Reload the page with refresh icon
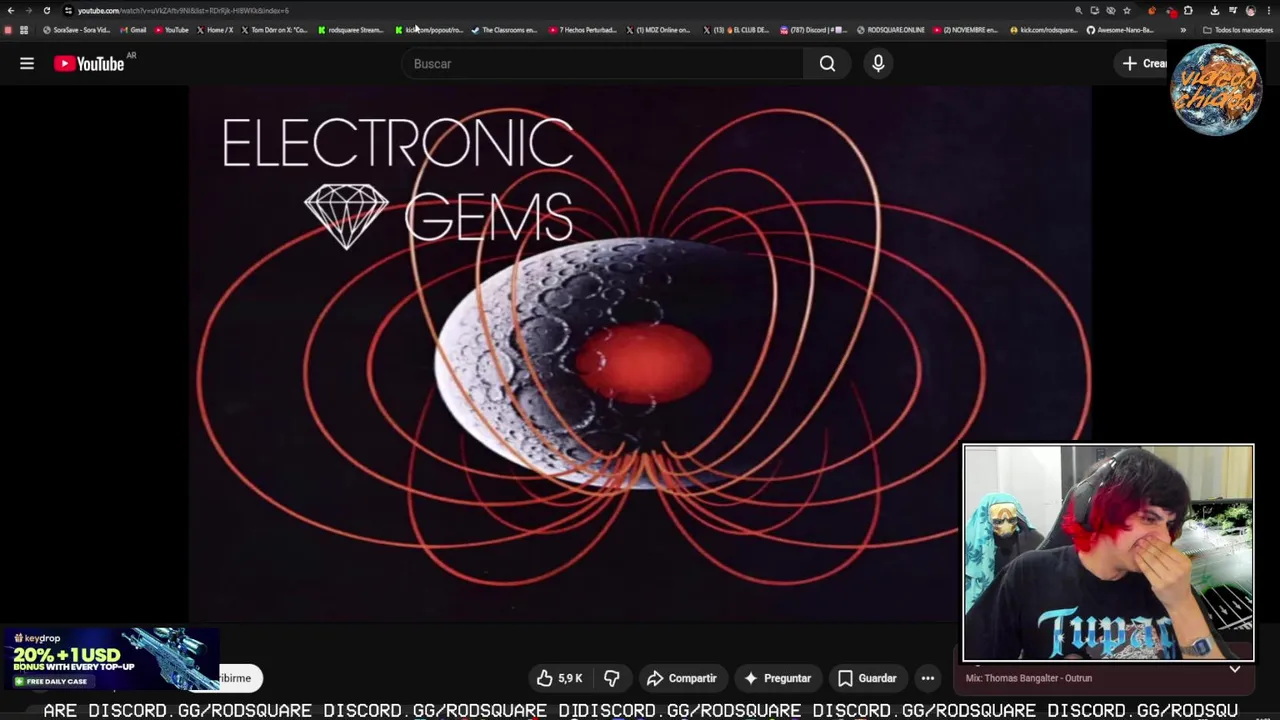 tap(46, 10)
